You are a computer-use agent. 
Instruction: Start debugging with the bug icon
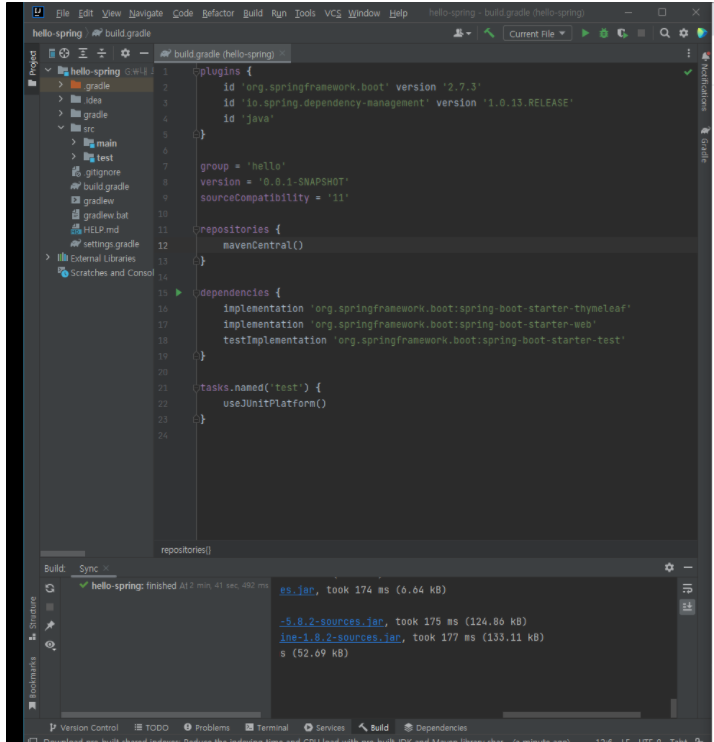604,33
